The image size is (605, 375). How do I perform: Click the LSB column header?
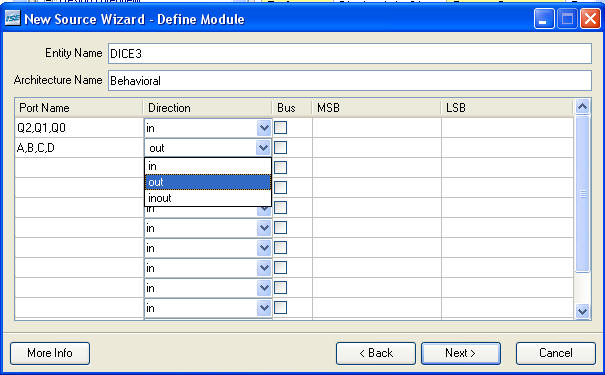[x=507, y=108]
